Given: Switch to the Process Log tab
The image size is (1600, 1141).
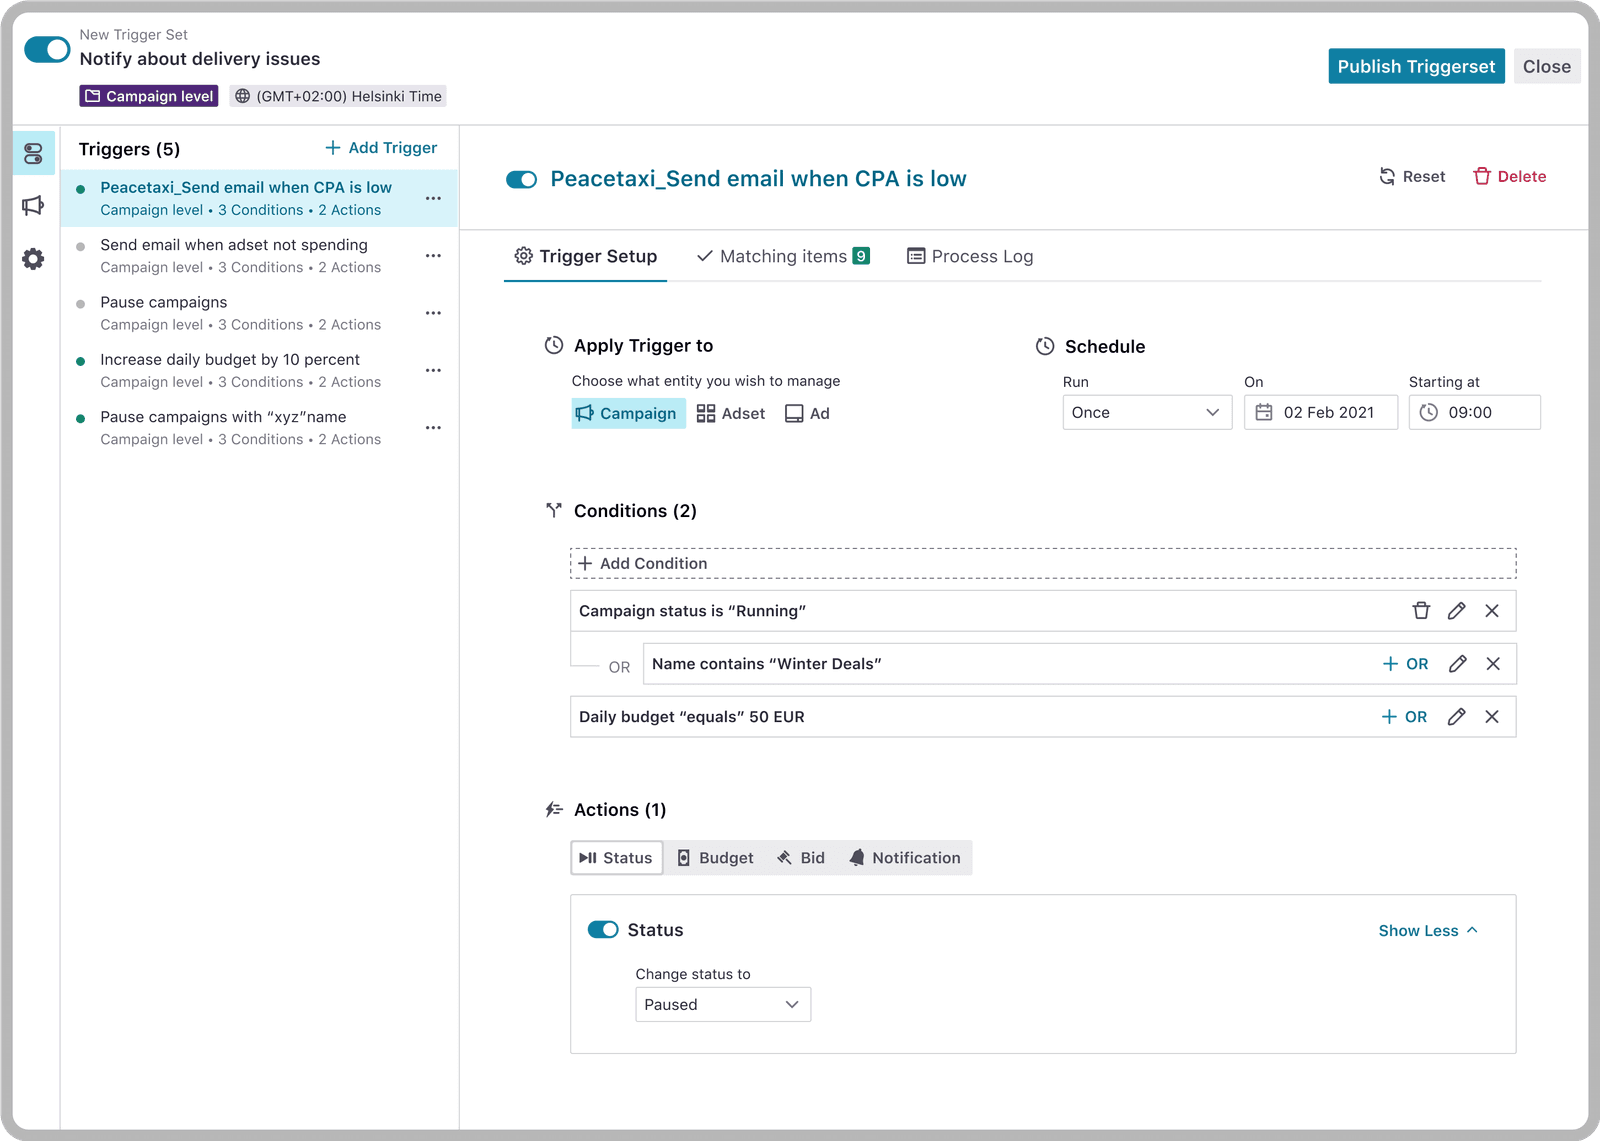Looking at the screenshot, I should [970, 257].
